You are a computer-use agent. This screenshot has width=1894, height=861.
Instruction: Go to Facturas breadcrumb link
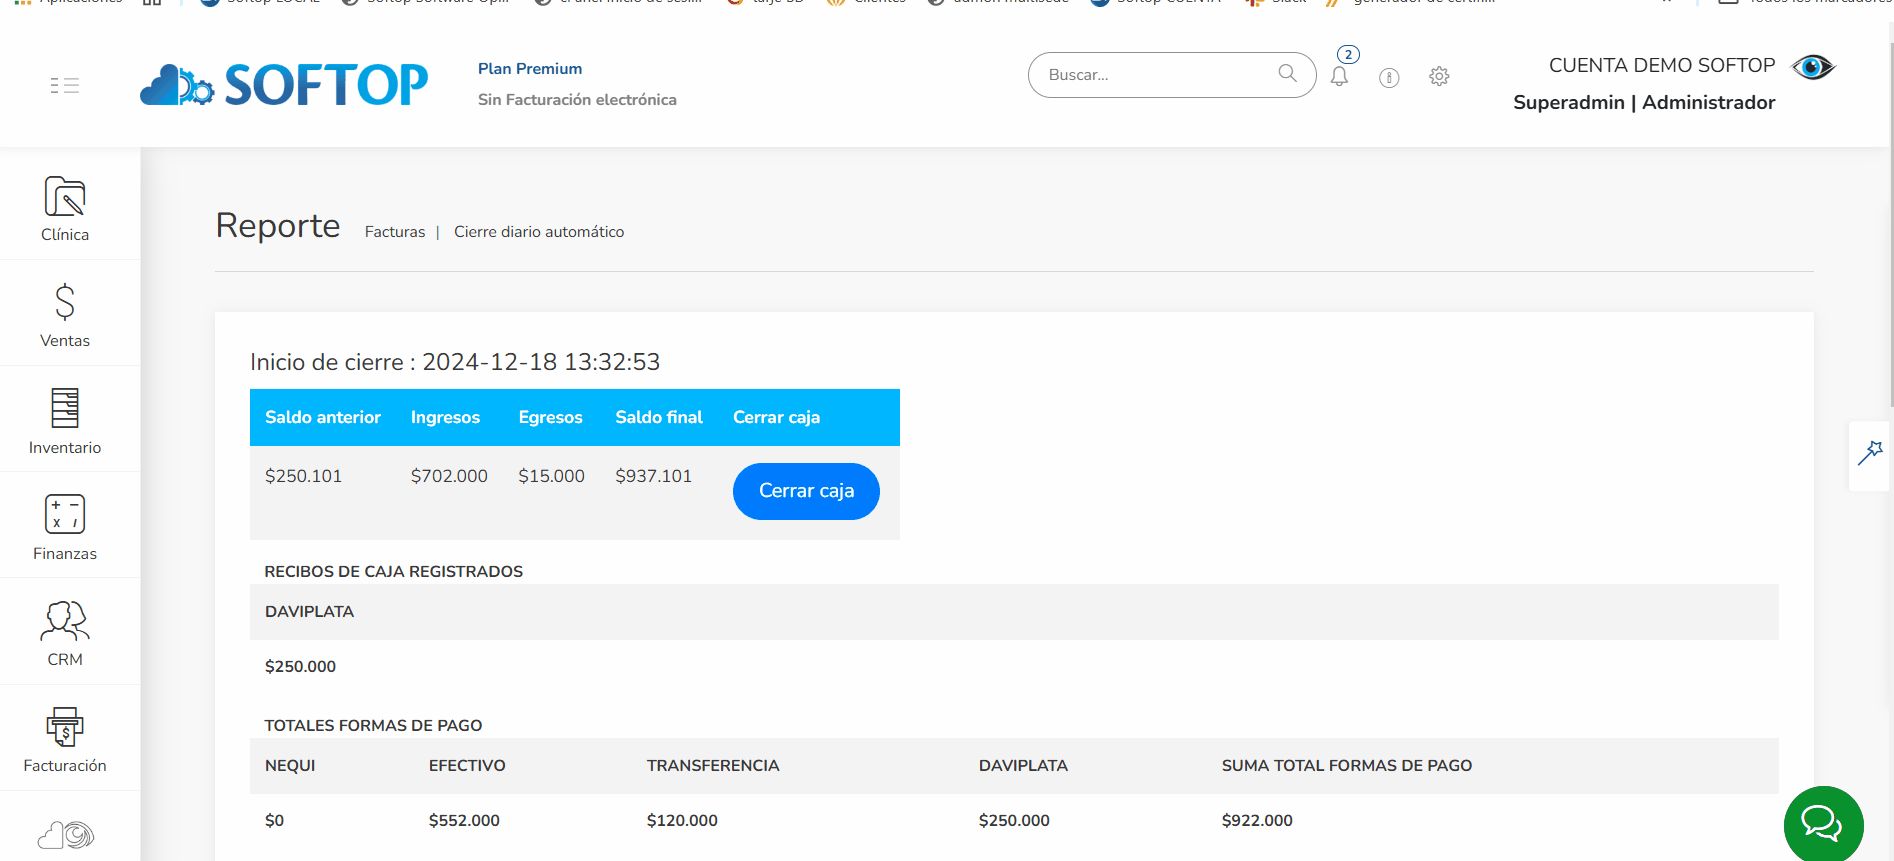[x=395, y=232]
